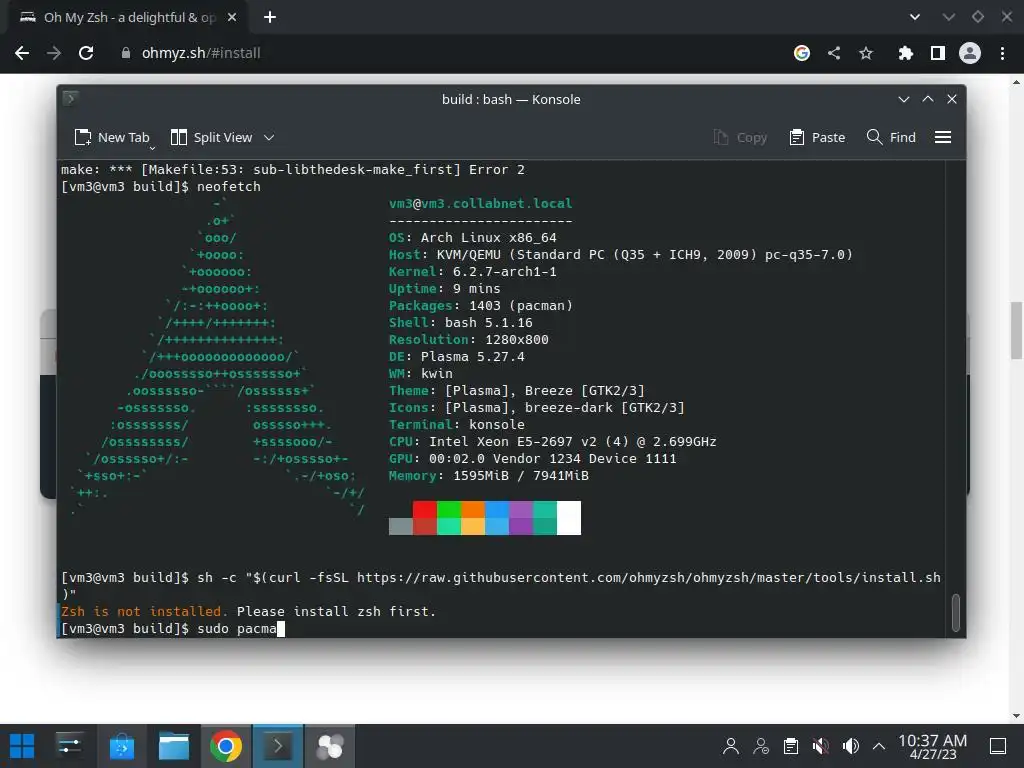Click the '[vm3@vm3 build]$ neofetch' command line

[x=161, y=186]
